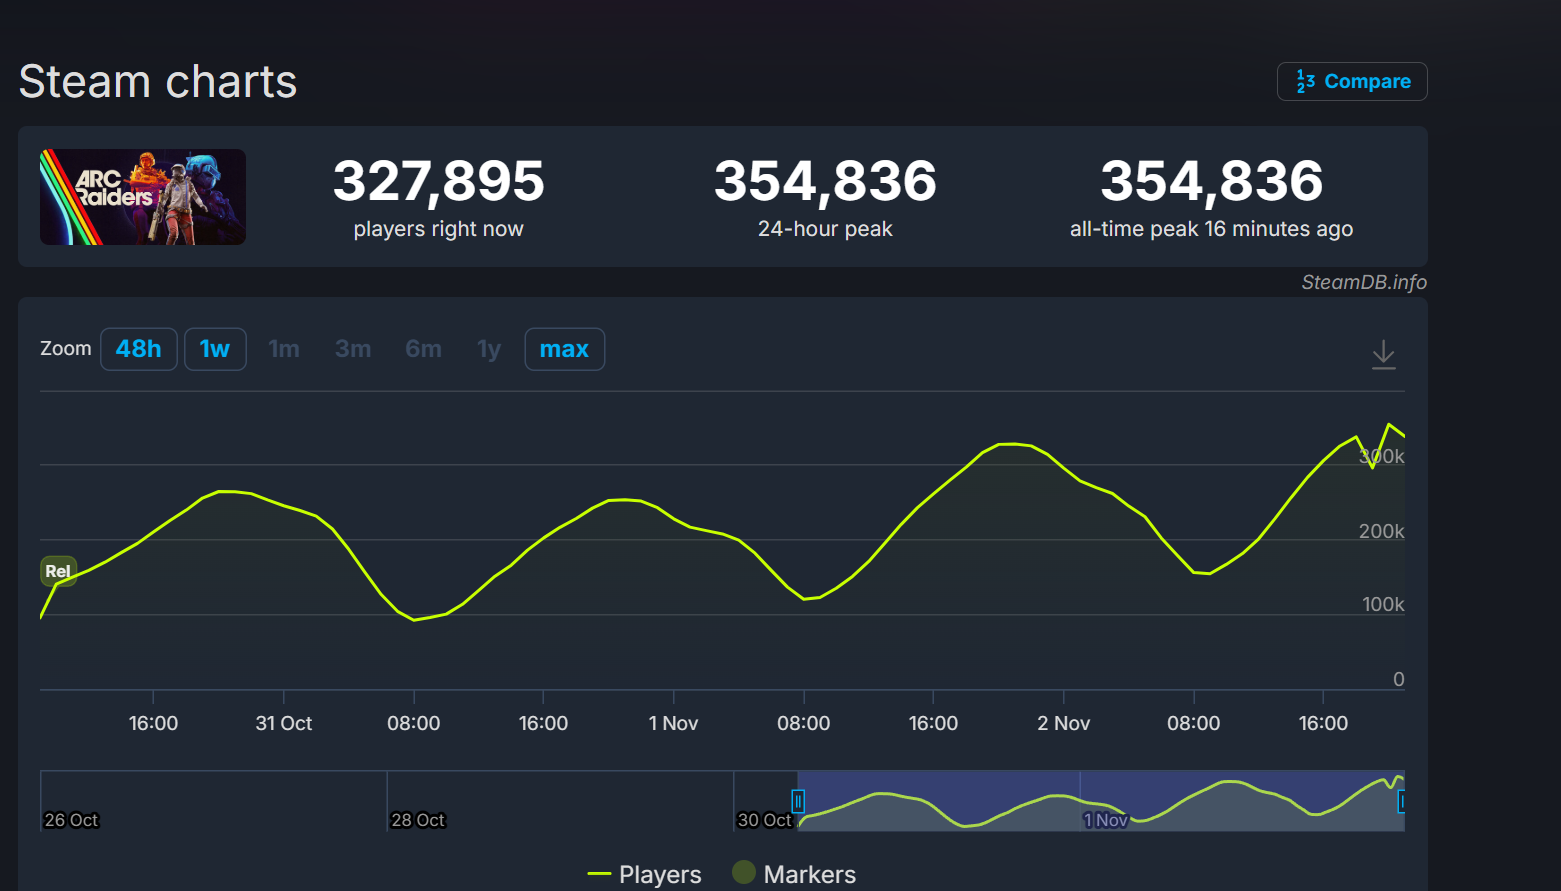Open the ARC Raiders game thumbnail
Viewport: 1561px width, 891px height.
point(143,197)
